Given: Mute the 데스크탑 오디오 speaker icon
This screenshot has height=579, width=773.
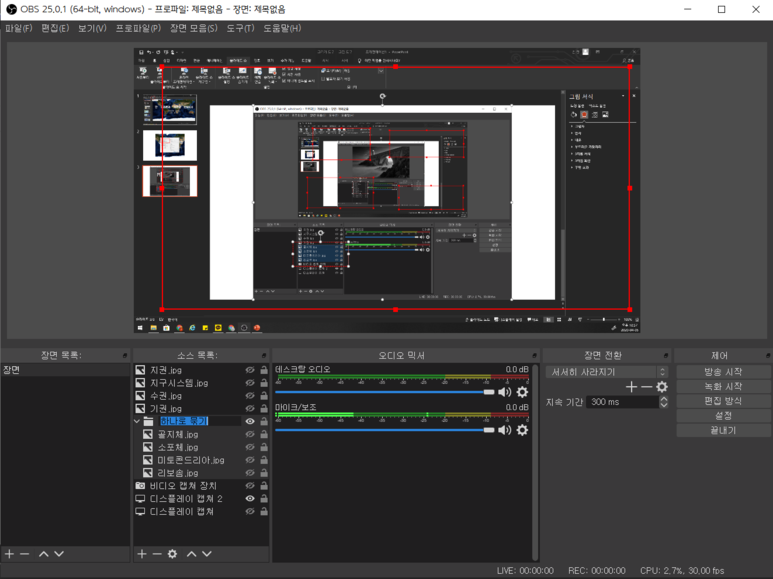Looking at the screenshot, I should click(504, 392).
